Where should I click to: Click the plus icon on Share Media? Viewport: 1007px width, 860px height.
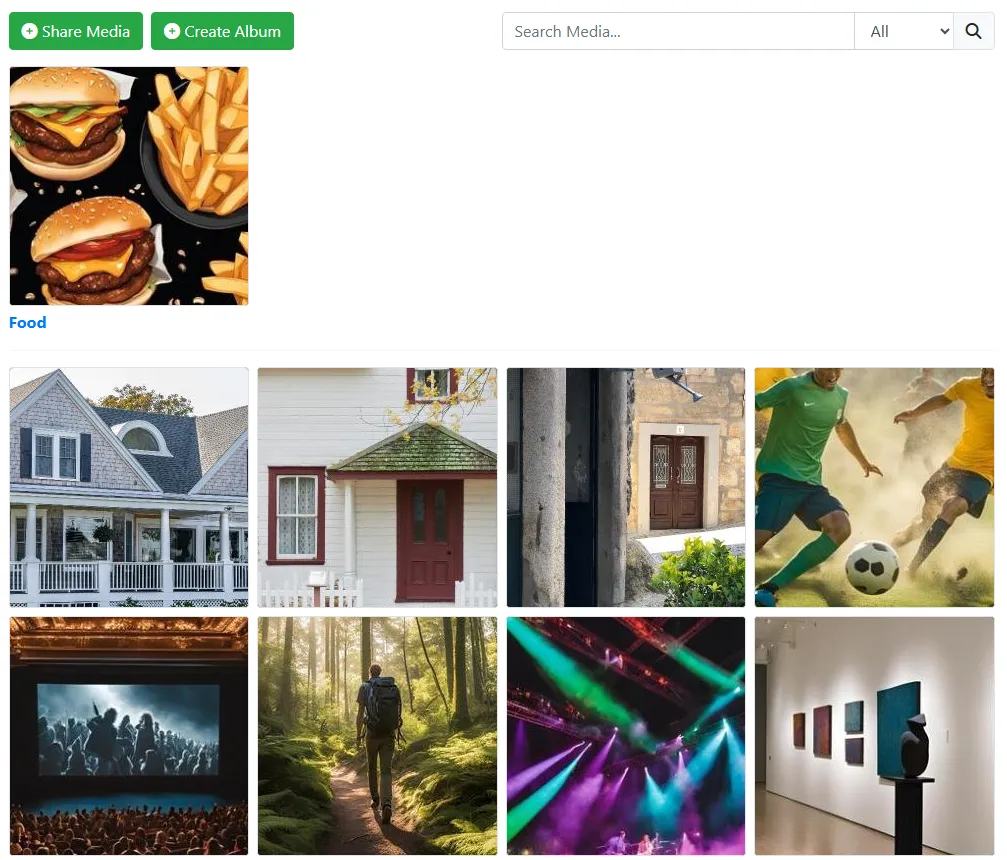30,31
